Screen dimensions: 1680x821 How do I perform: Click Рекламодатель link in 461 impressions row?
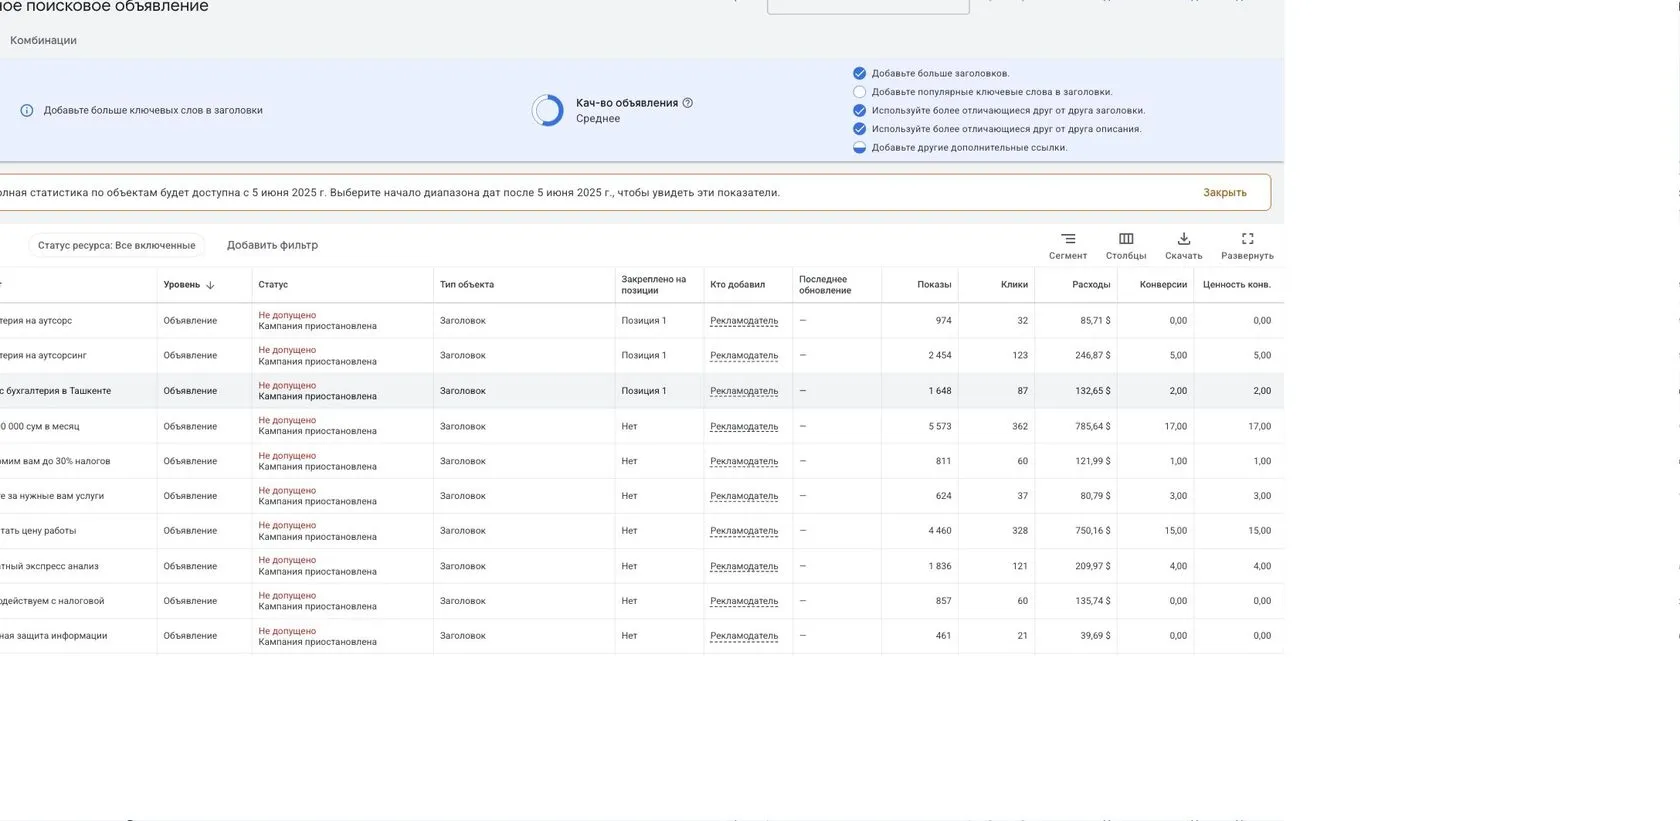[x=744, y=636]
